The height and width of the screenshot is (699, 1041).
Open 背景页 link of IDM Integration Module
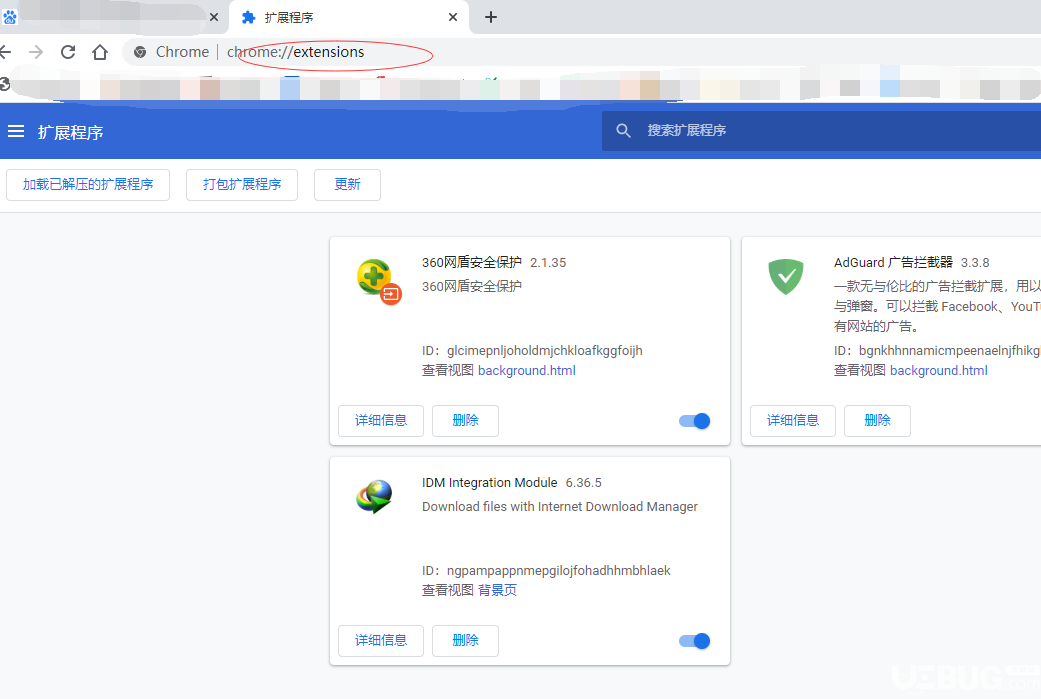coord(497,590)
